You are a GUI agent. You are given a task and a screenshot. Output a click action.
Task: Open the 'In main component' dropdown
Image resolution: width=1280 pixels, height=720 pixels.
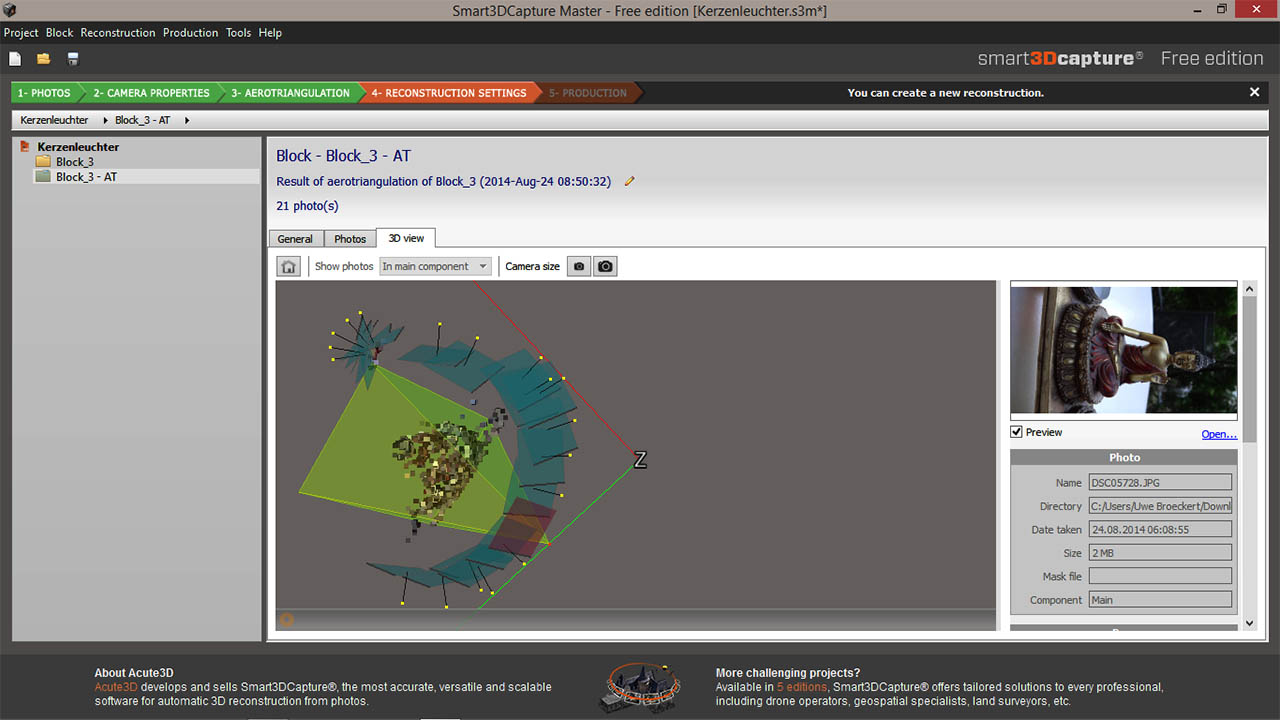click(435, 266)
